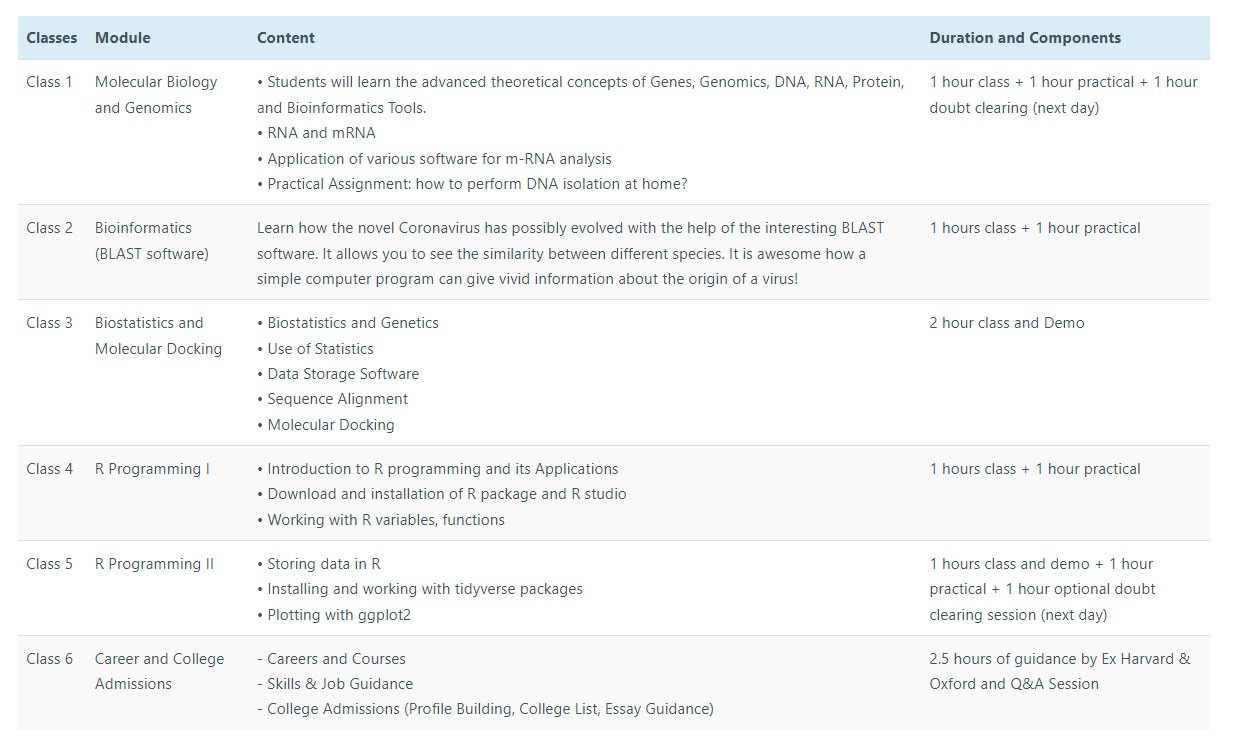
Task: Click the Molecular Docking bullet item
Action: pyautogui.click(x=326, y=425)
